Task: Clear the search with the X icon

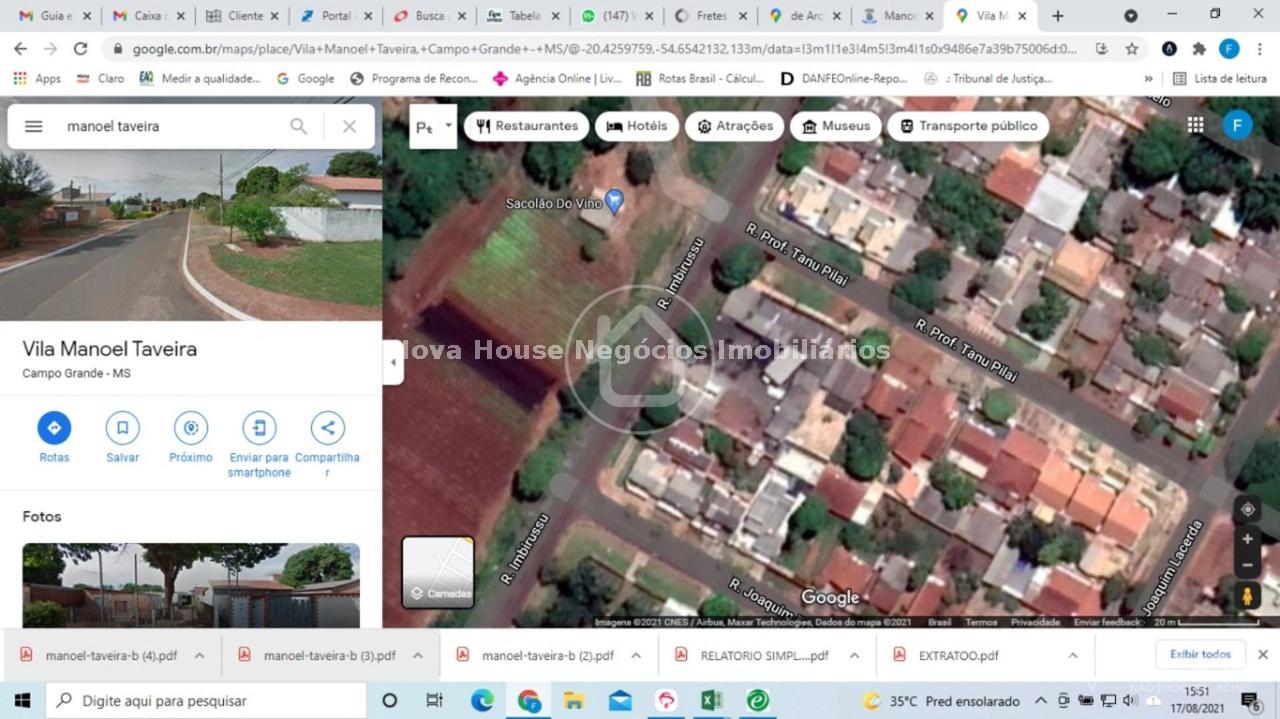Action: (349, 126)
